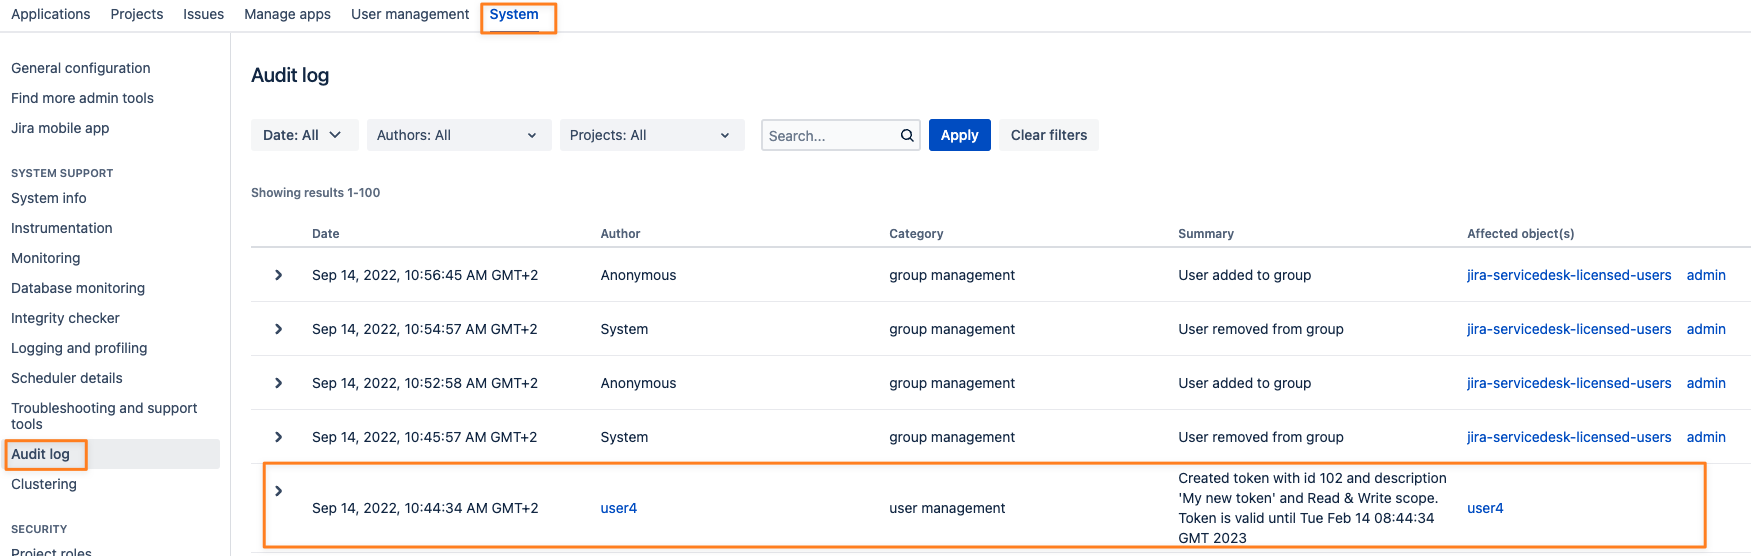The image size is (1751, 556).
Task: Open the Date: All filter dropdown
Action: pyautogui.click(x=304, y=135)
